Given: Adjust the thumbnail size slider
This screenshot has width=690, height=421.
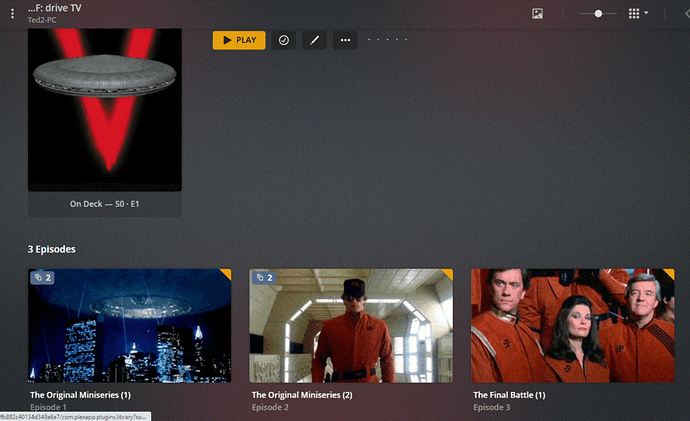Looking at the screenshot, I should (598, 14).
